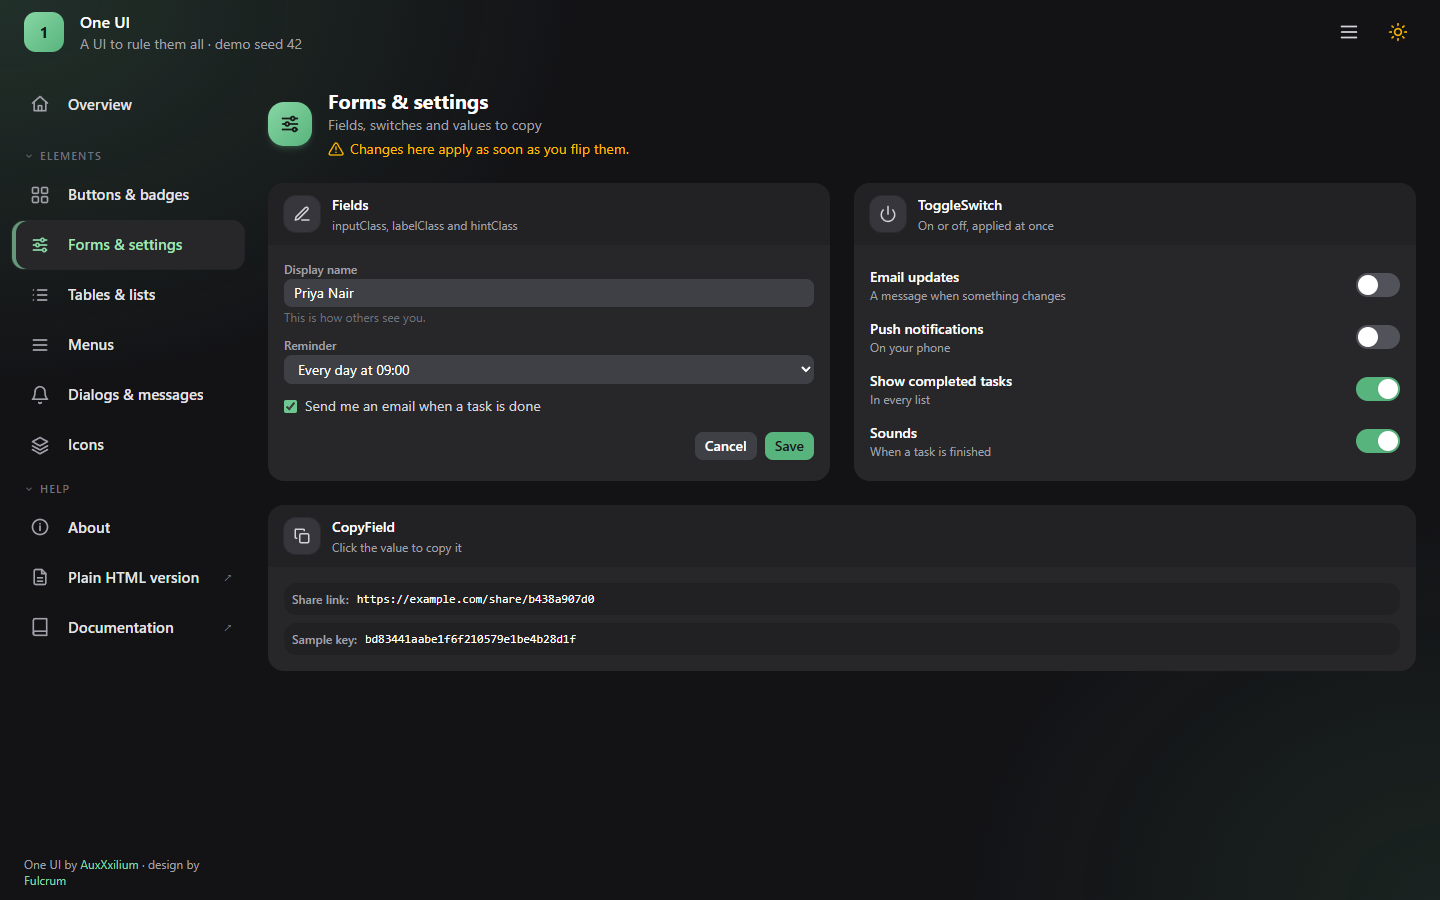The width and height of the screenshot is (1440, 900).
Task: Enable the Push notifications switch
Action: pyautogui.click(x=1378, y=337)
